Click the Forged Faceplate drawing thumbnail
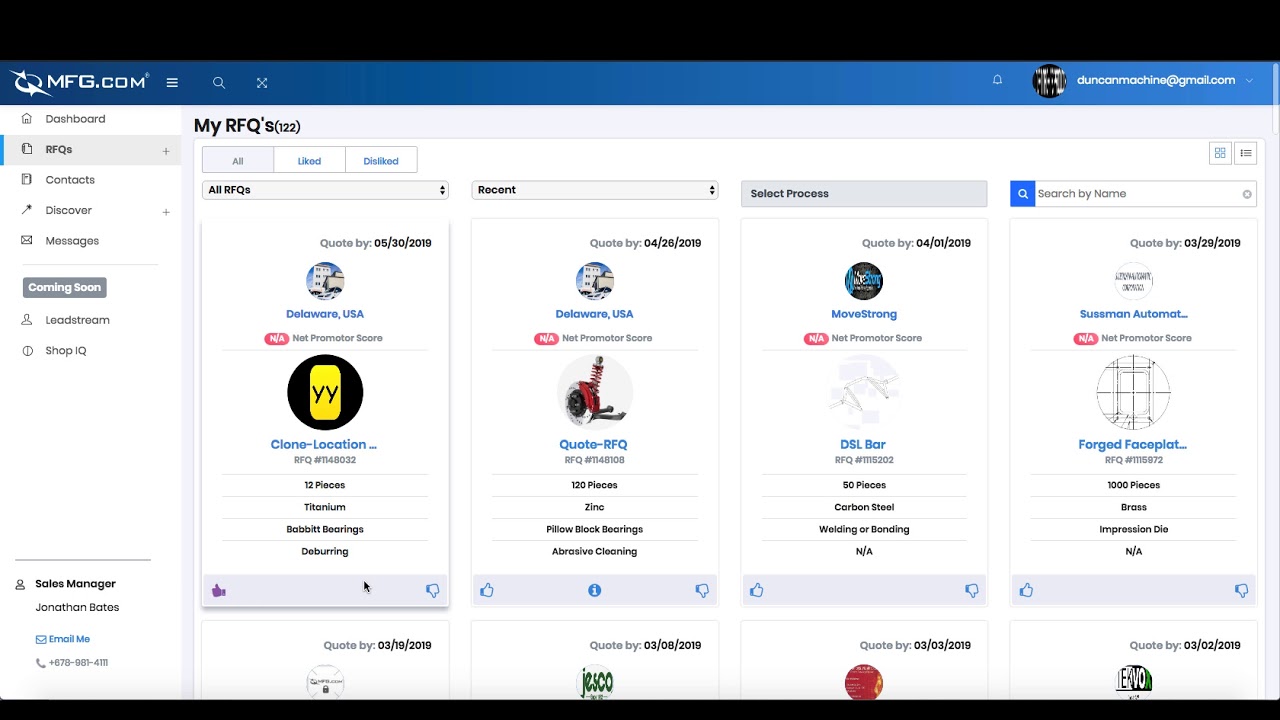The width and height of the screenshot is (1280, 720). pos(1133,392)
